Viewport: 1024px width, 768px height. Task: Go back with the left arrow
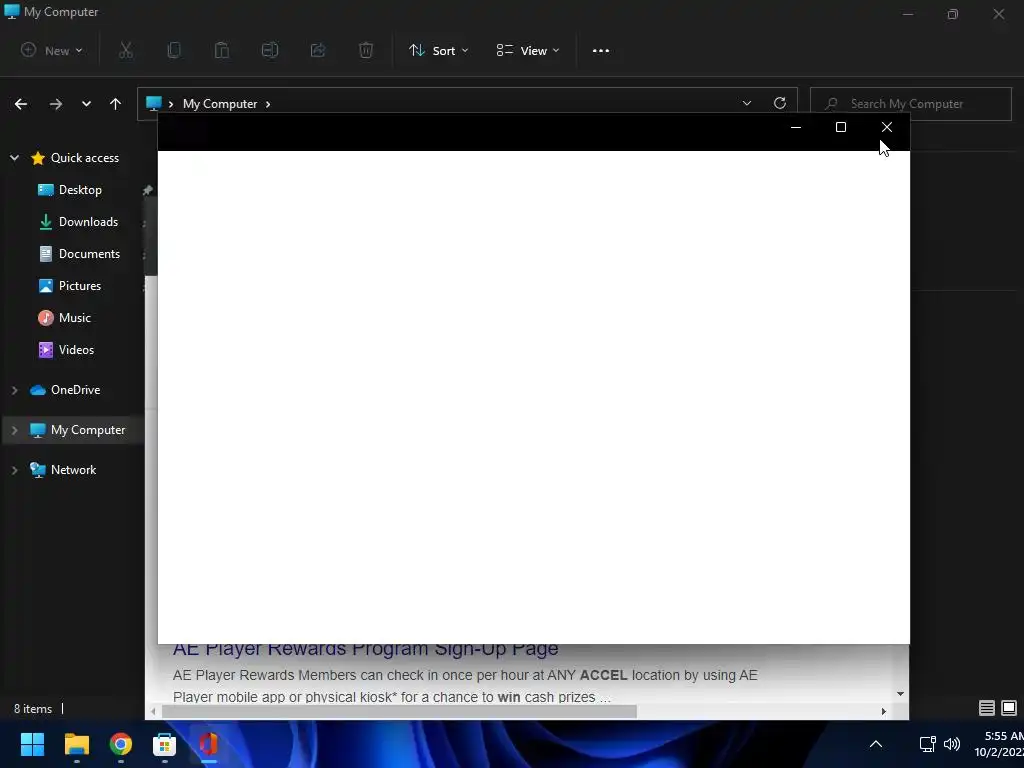[21, 104]
